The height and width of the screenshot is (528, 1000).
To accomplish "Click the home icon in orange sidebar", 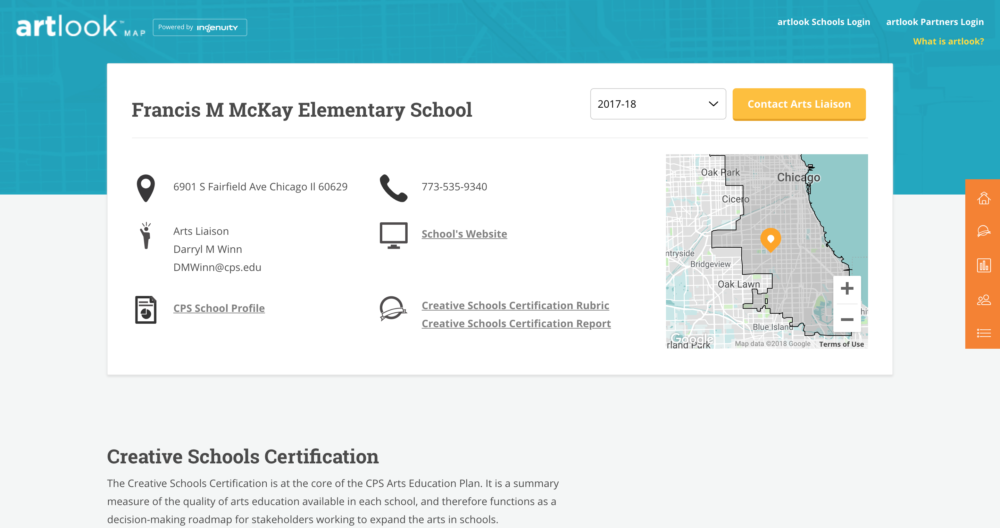I will (983, 198).
